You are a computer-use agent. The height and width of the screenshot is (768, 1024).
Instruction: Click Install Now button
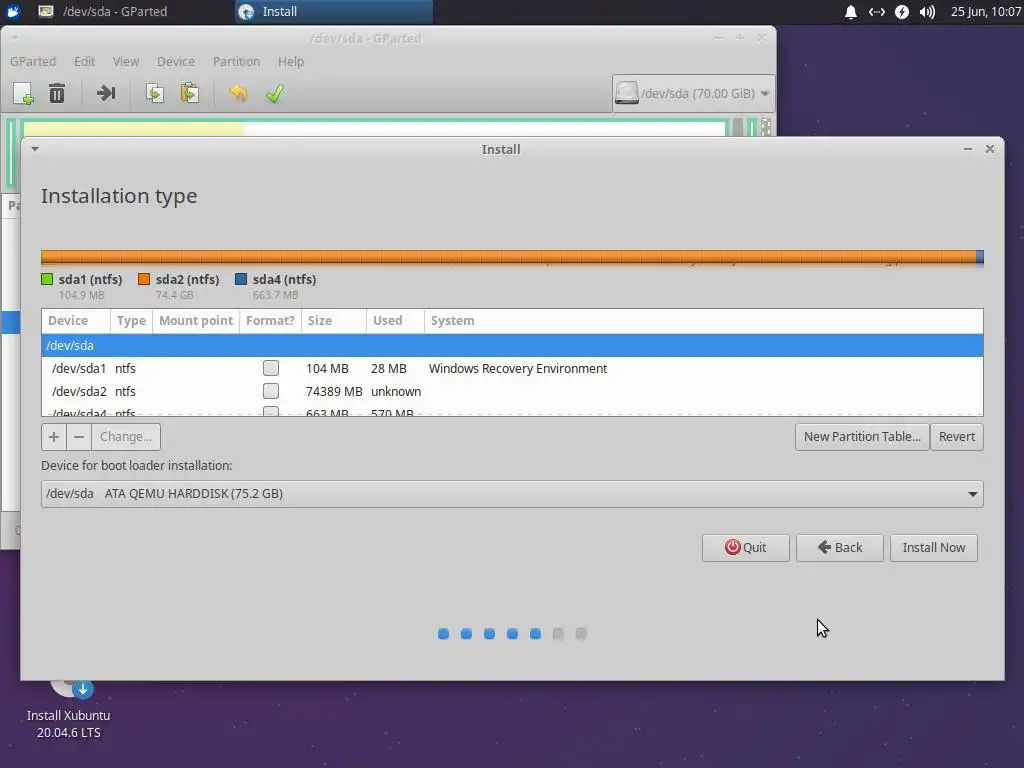[934, 548]
